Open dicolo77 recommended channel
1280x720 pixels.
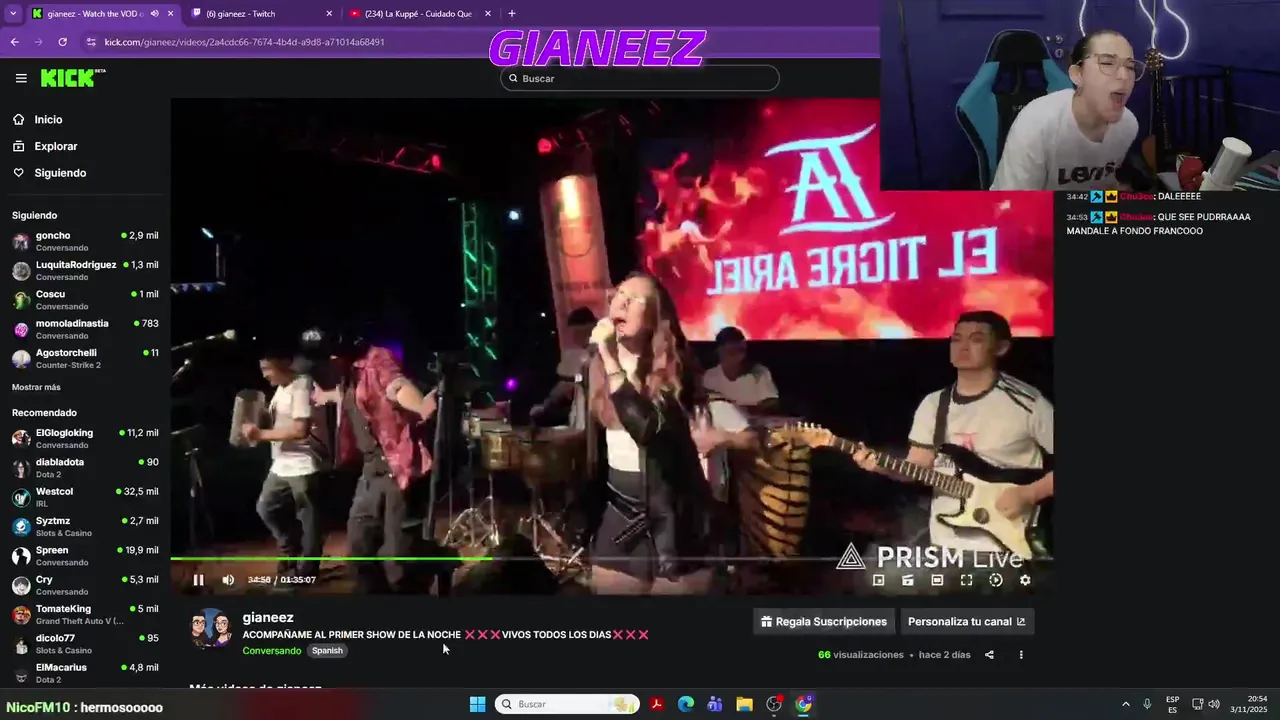point(85,643)
